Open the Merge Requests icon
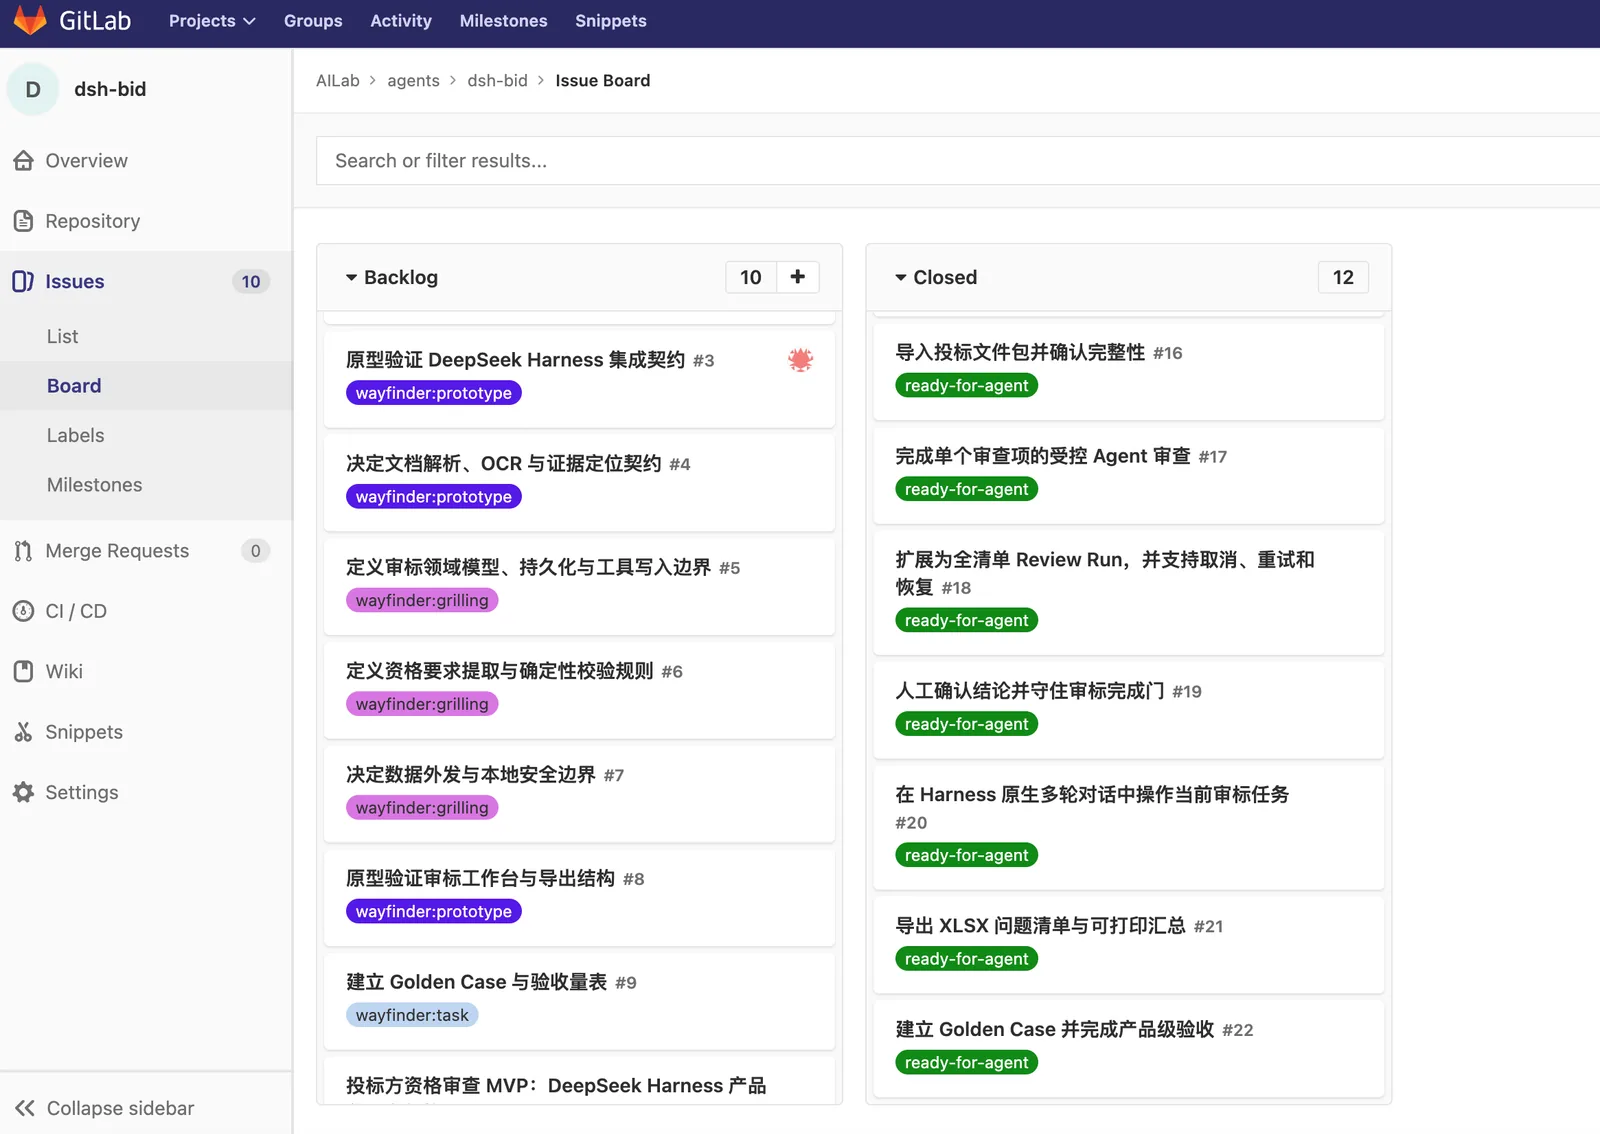The image size is (1600, 1134). click(x=23, y=551)
